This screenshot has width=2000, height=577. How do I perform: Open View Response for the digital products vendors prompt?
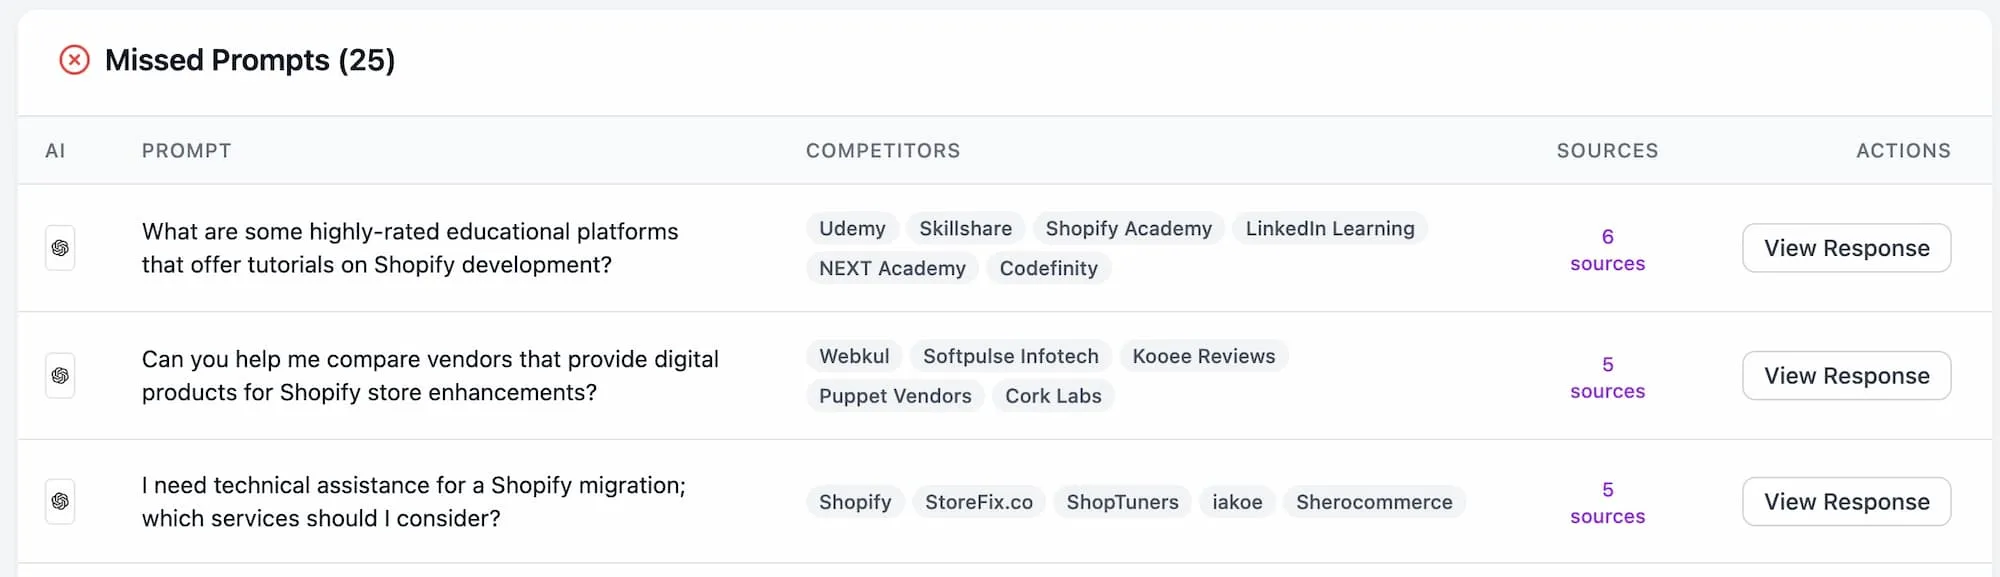[x=1845, y=375]
